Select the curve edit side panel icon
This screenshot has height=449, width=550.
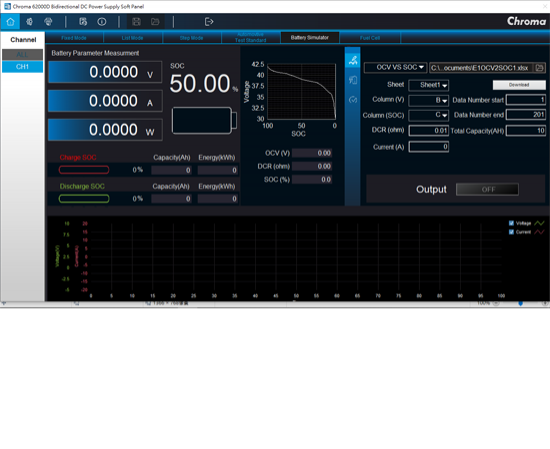353,60
